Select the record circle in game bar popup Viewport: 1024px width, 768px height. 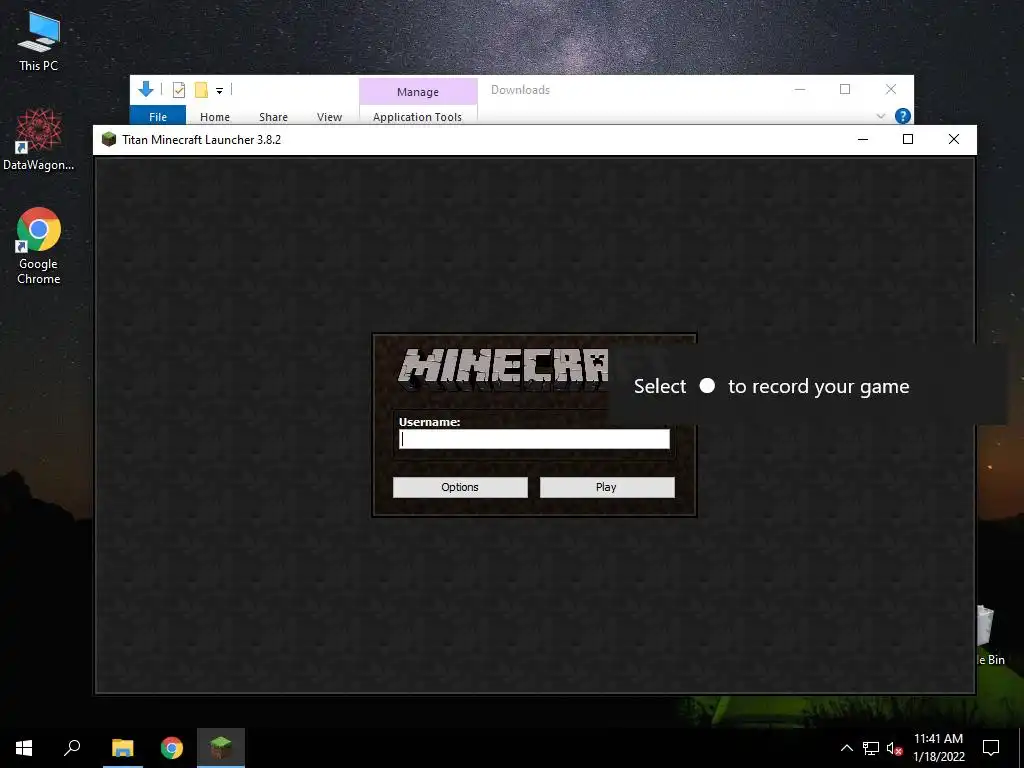[707, 386]
